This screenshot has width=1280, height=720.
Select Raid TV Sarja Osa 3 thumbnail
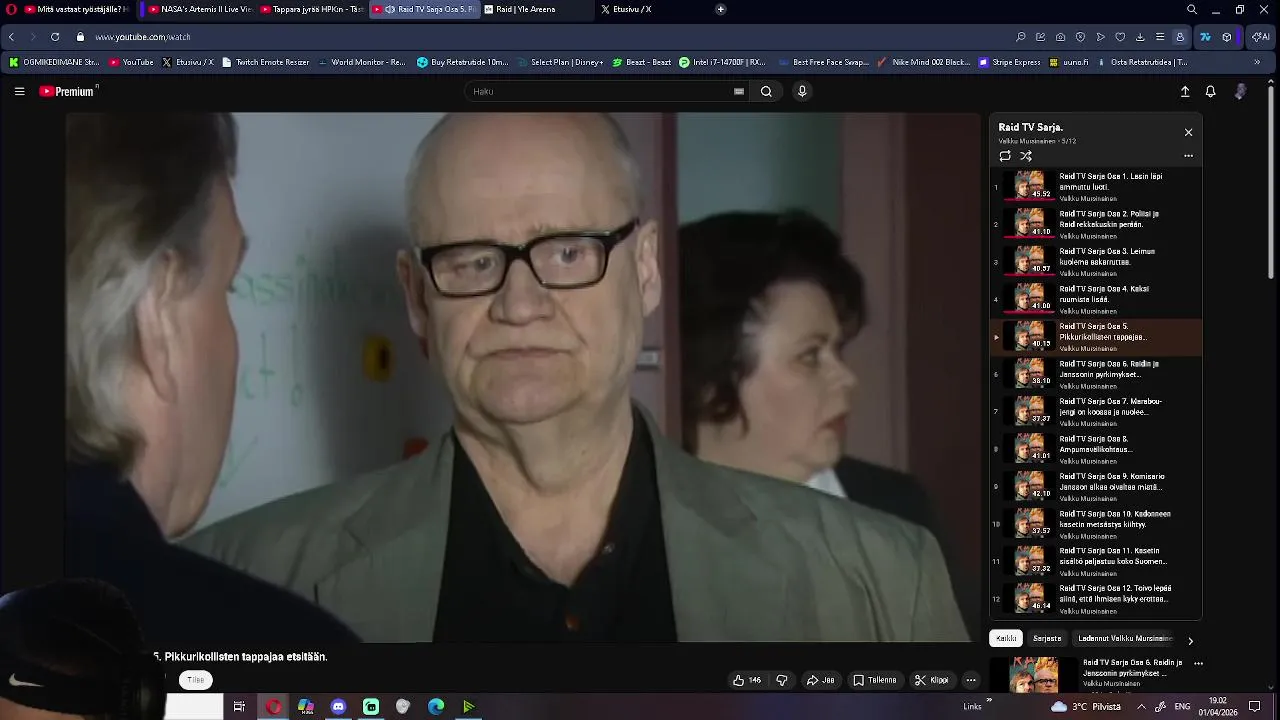(x=1029, y=261)
